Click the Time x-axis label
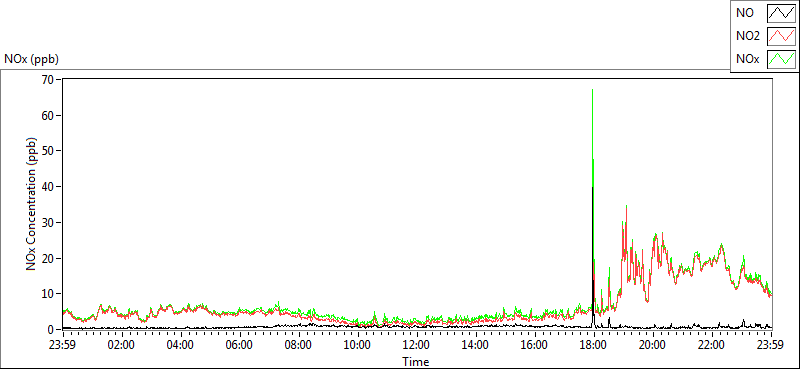800x369 pixels. click(416, 362)
